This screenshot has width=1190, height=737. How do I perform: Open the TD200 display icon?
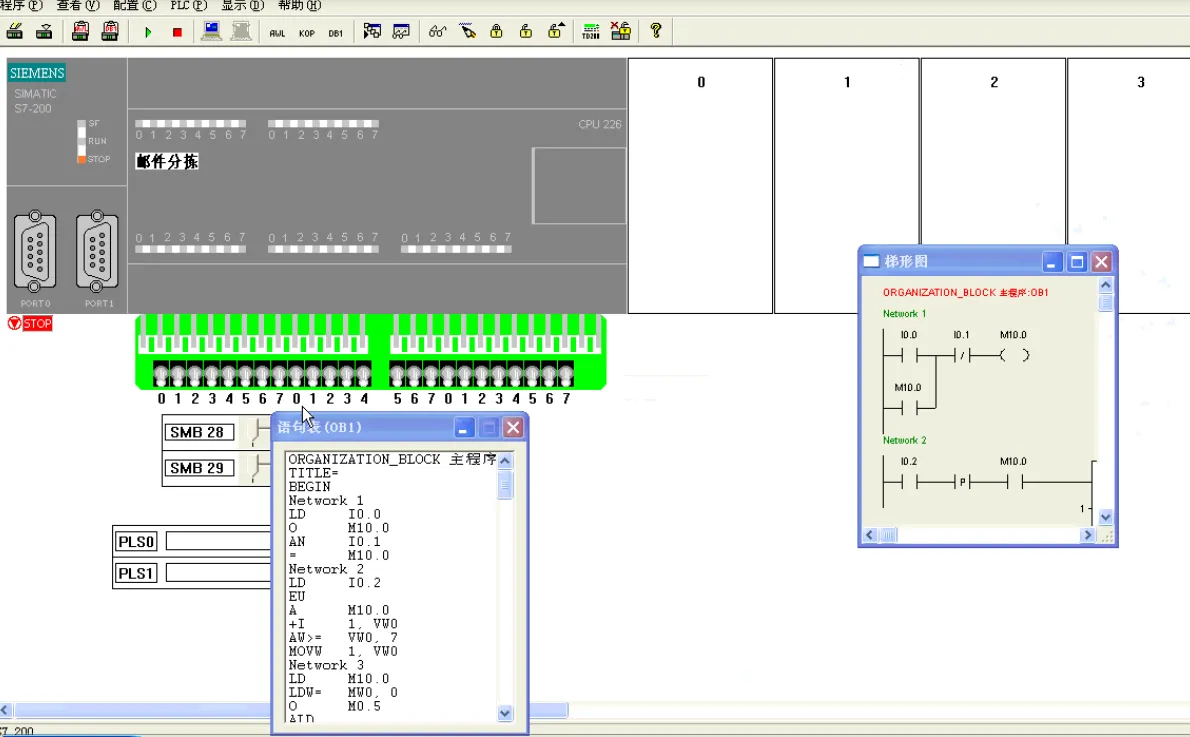pos(590,31)
